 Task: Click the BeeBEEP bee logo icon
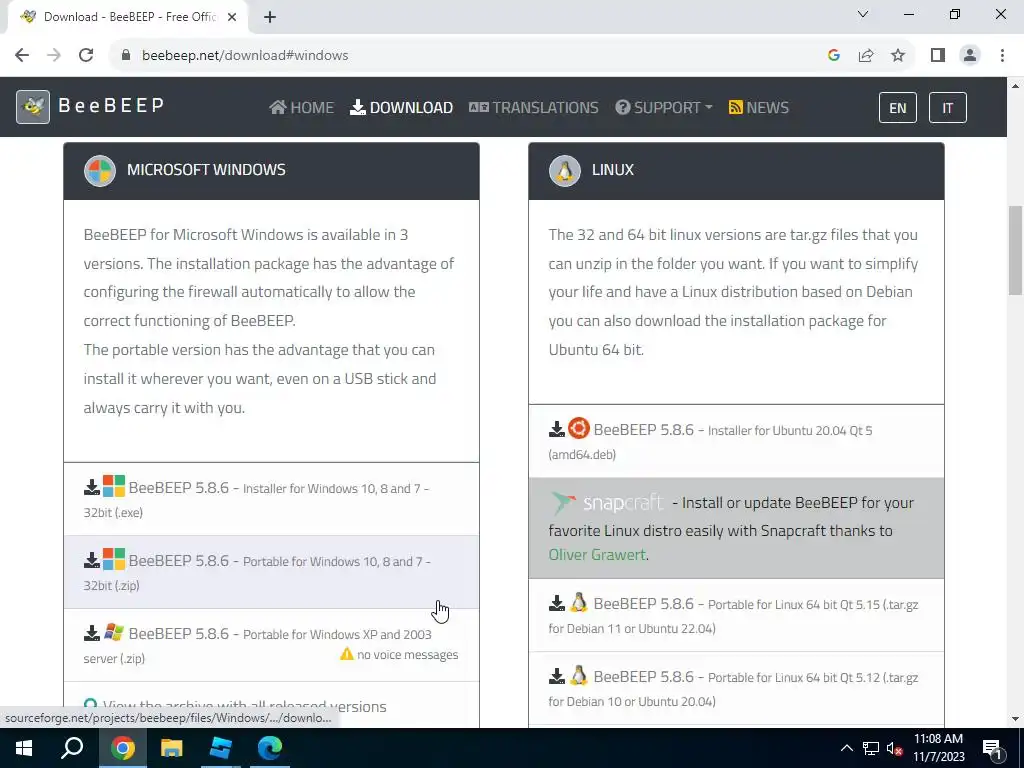point(33,106)
